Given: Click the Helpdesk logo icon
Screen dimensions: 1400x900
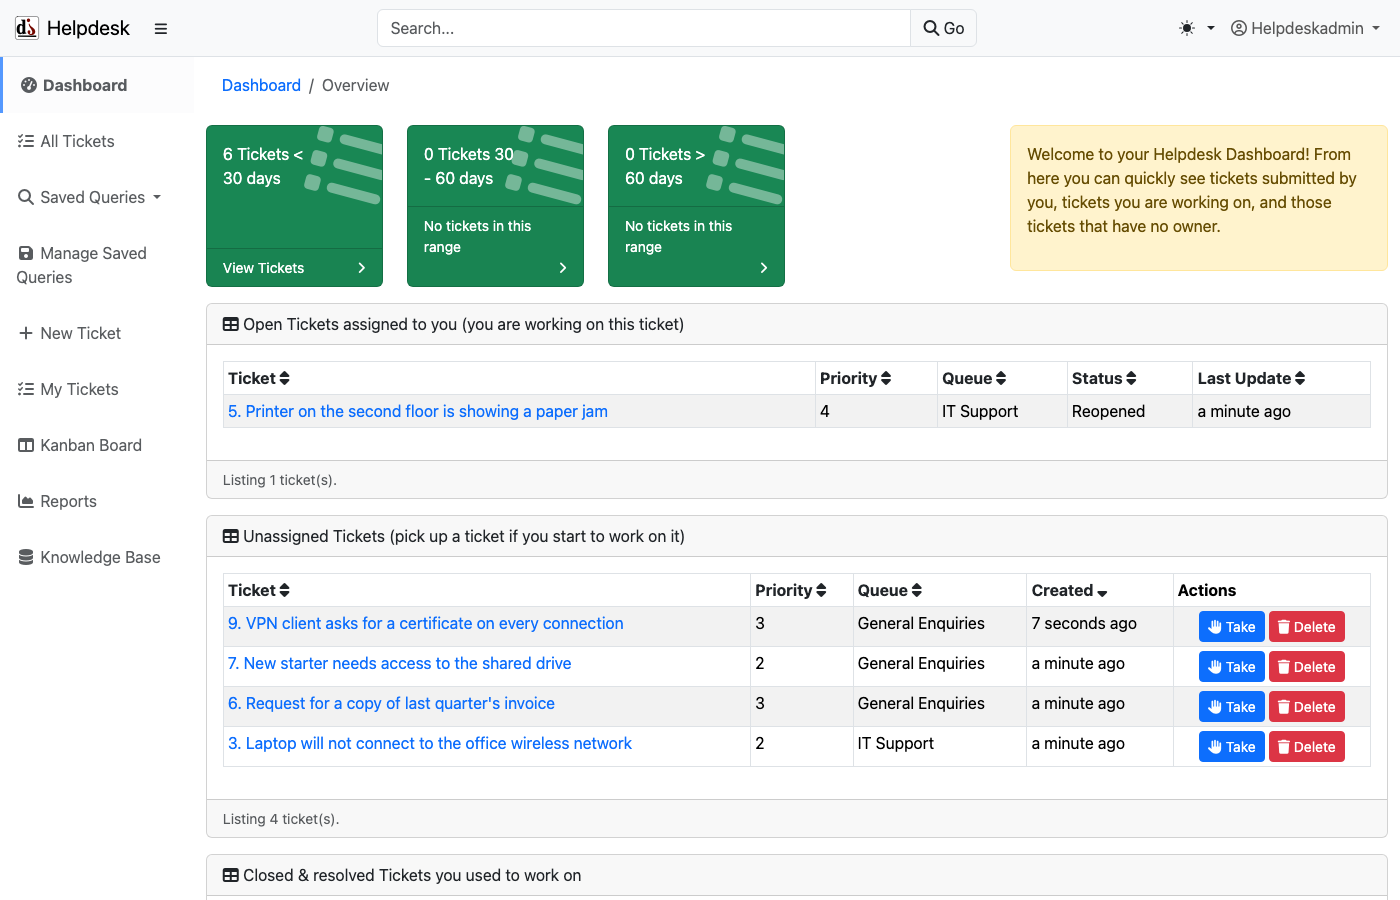Looking at the screenshot, I should coord(27,28).
